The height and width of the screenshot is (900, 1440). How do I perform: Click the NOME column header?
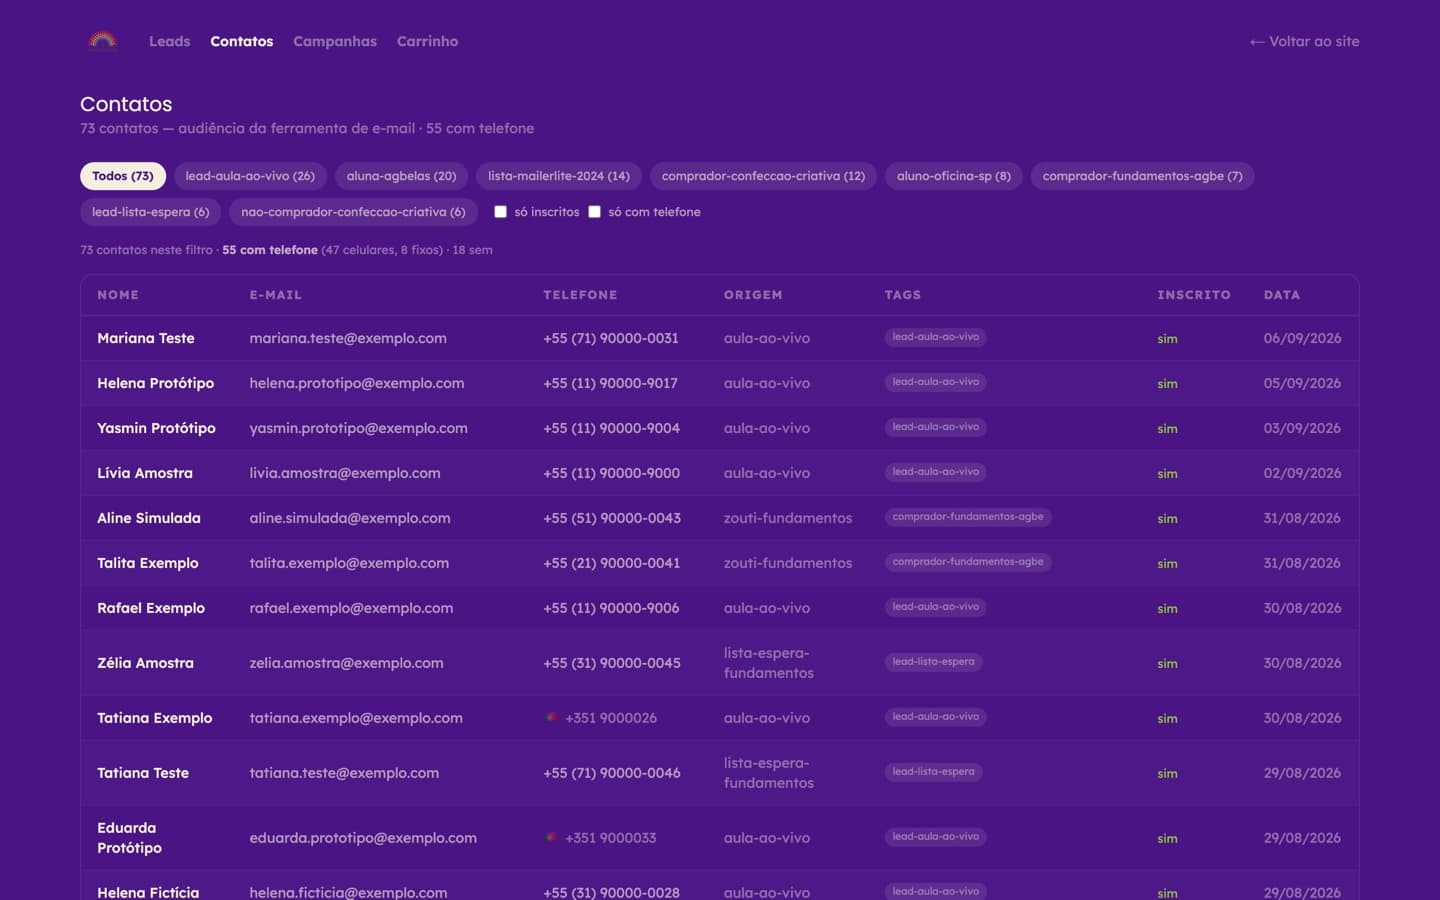pyautogui.click(x=118, y=295)
